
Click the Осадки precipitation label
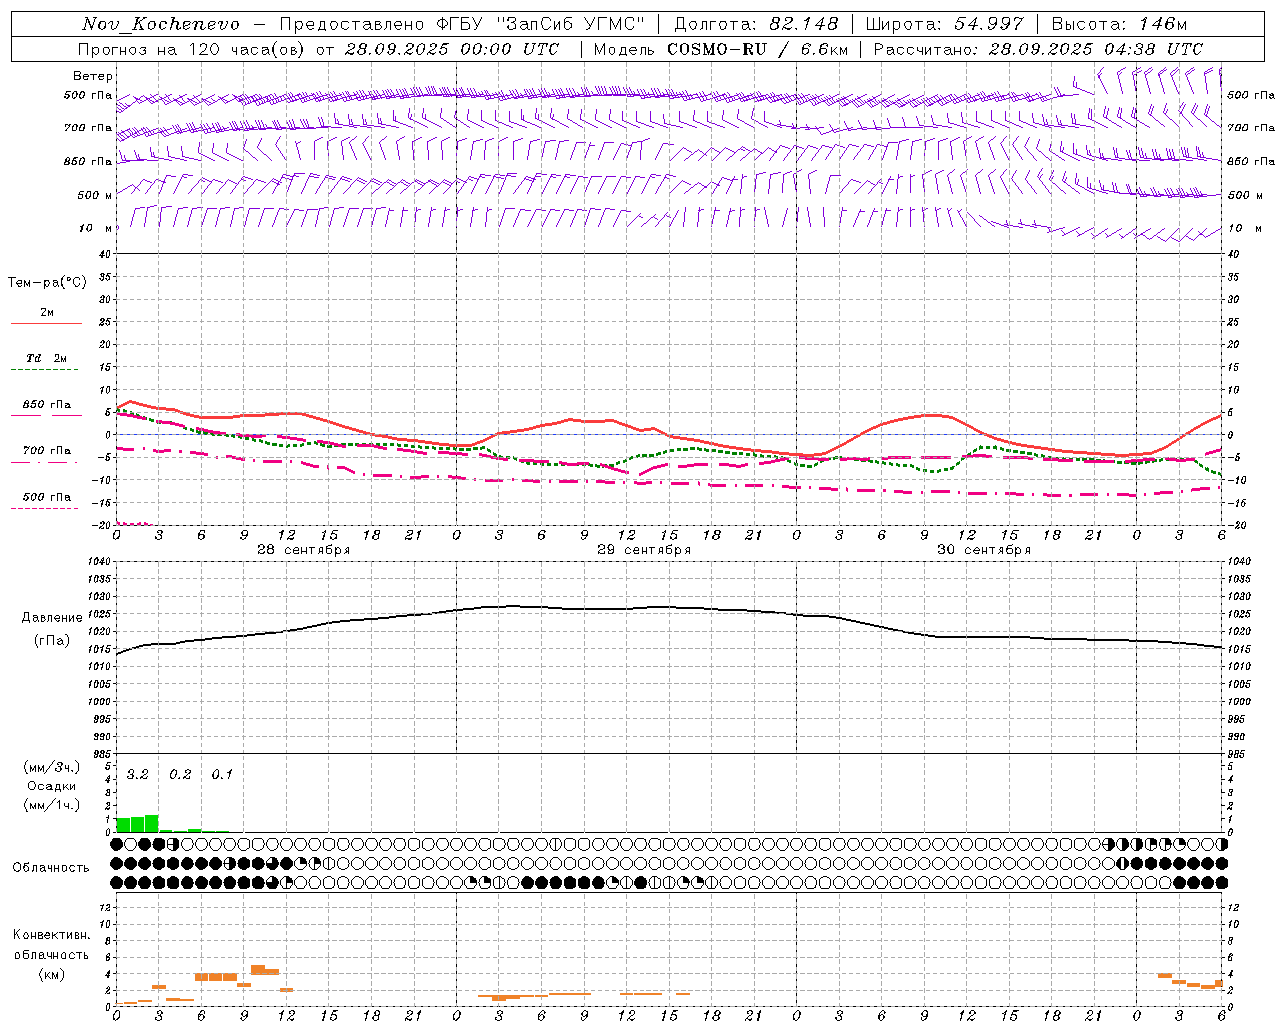52,786
